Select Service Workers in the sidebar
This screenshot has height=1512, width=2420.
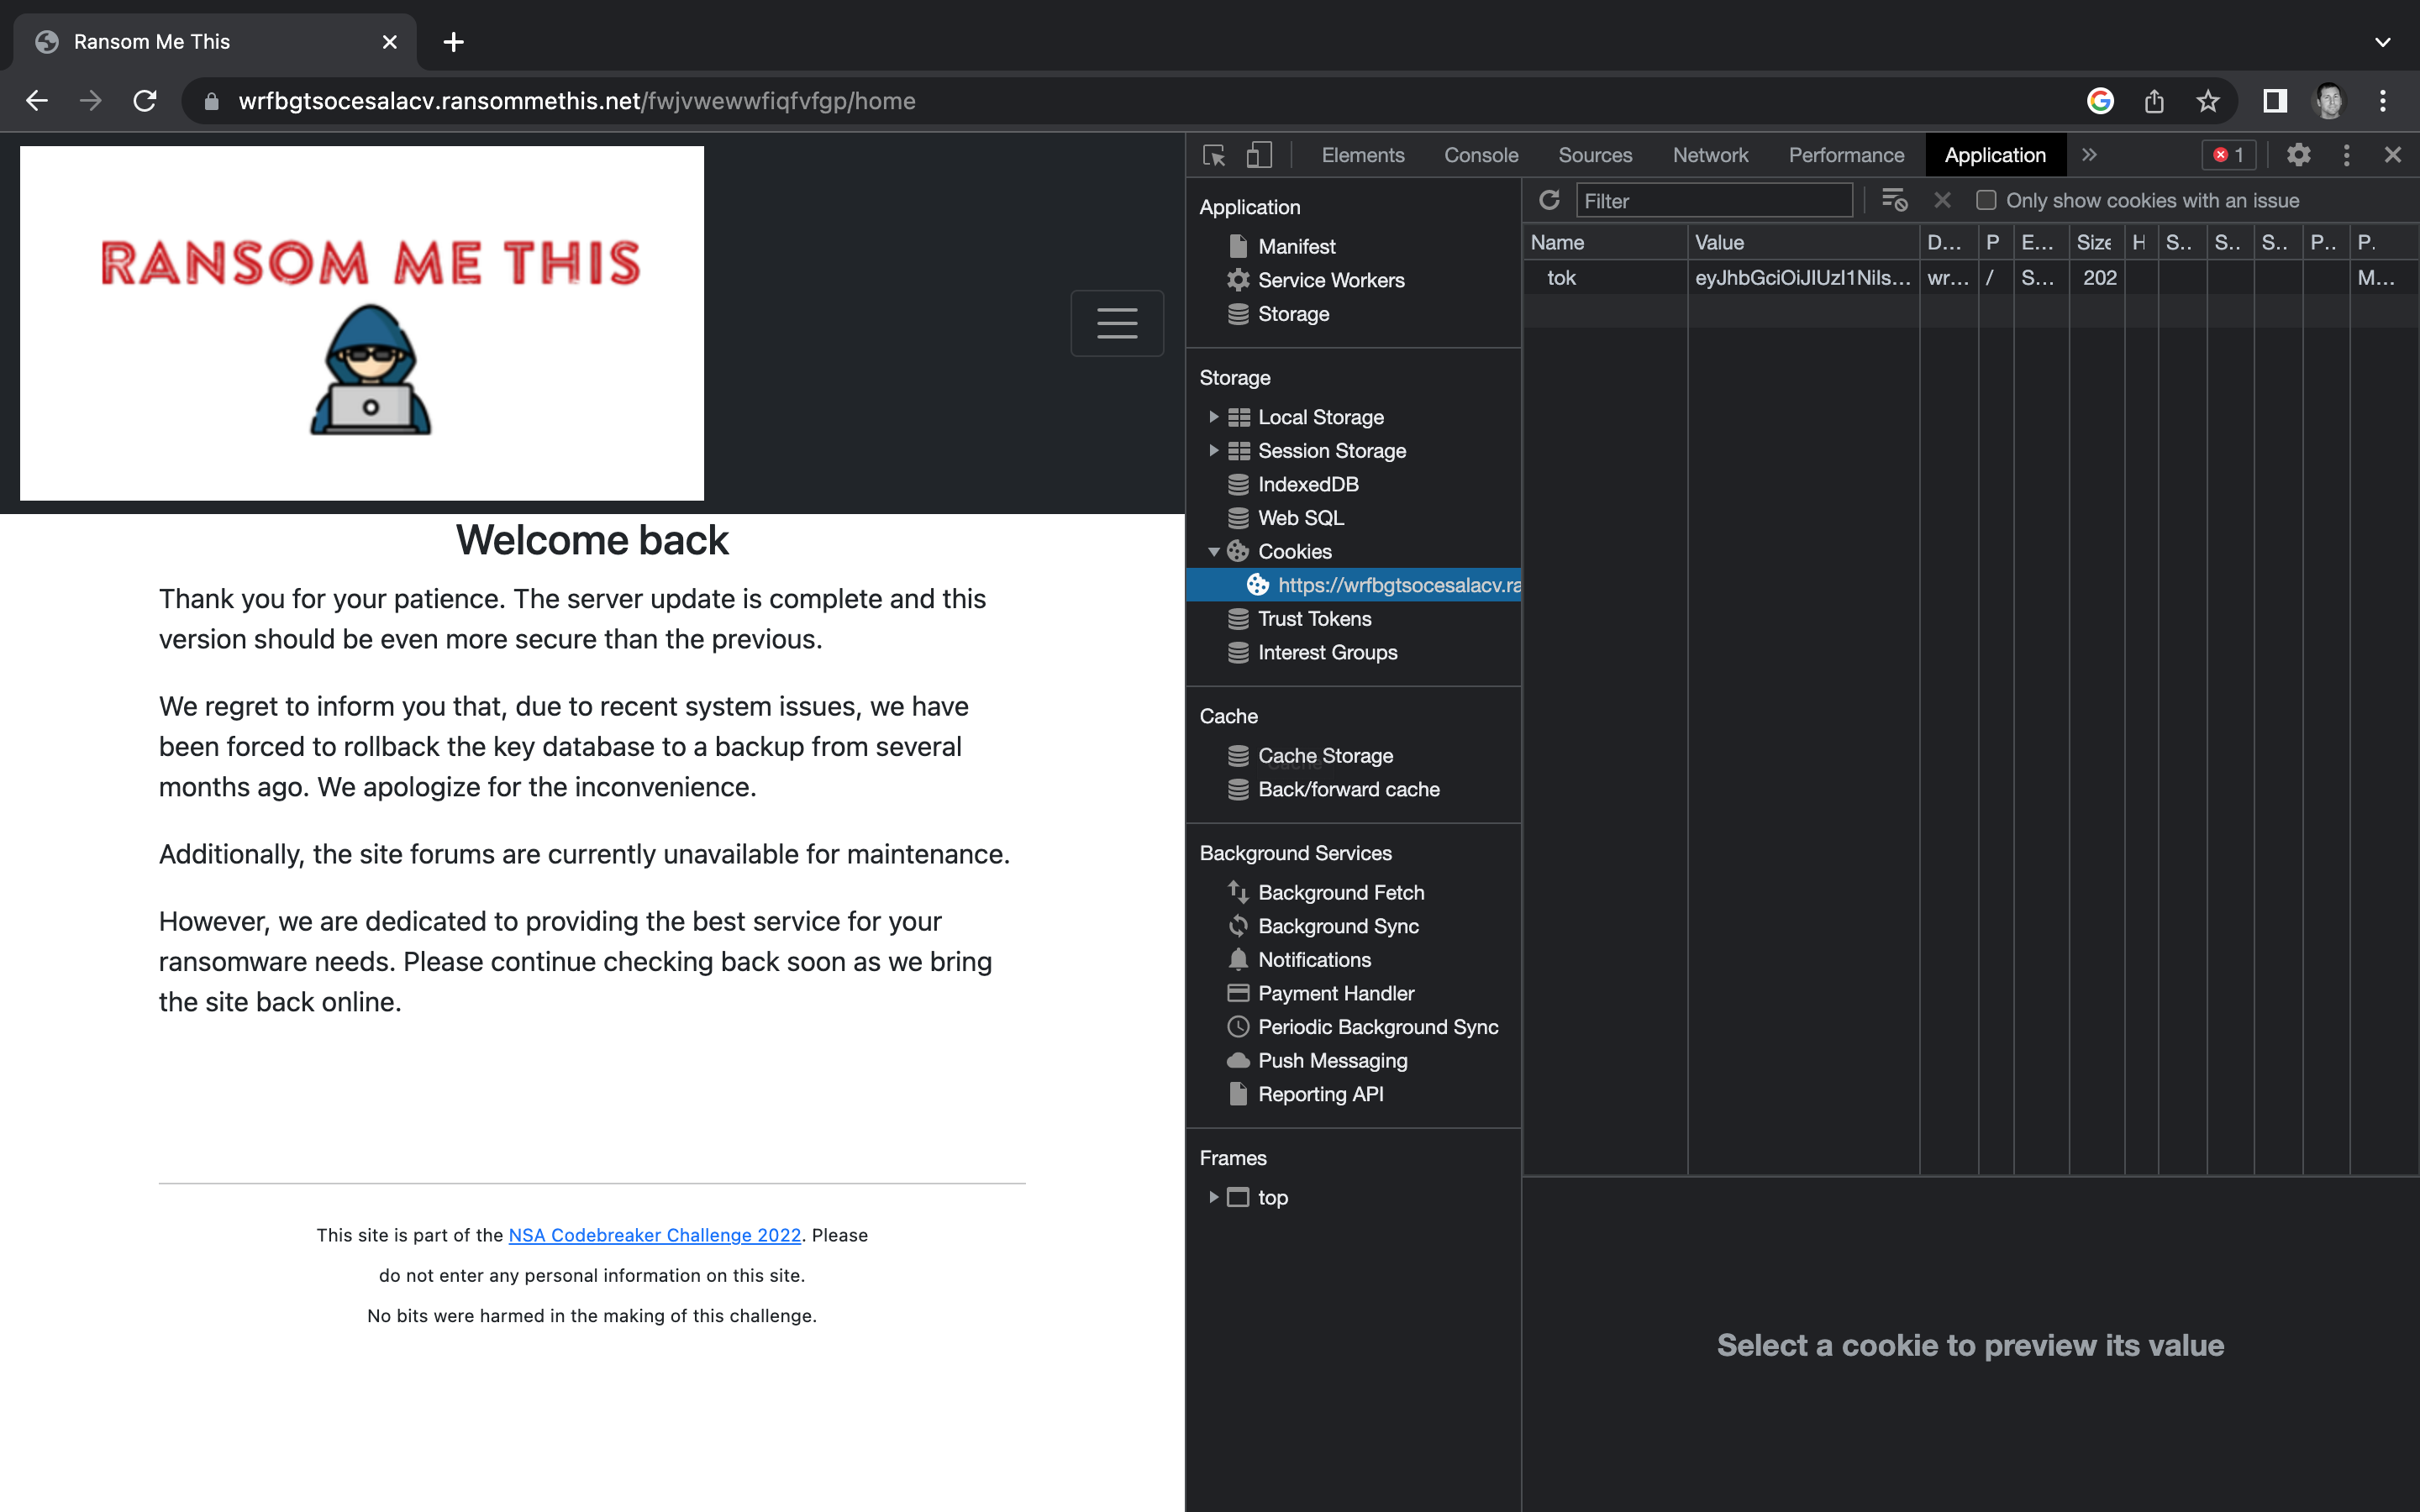(1331, 280)
